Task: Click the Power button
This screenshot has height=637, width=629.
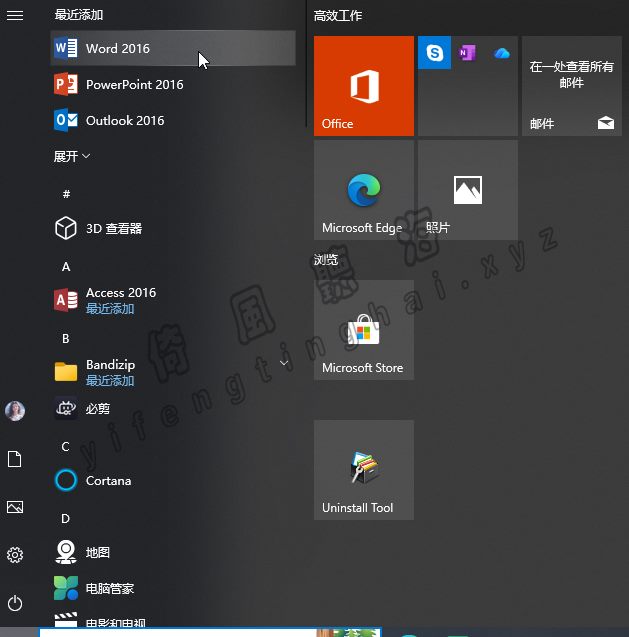Action: 15,603
